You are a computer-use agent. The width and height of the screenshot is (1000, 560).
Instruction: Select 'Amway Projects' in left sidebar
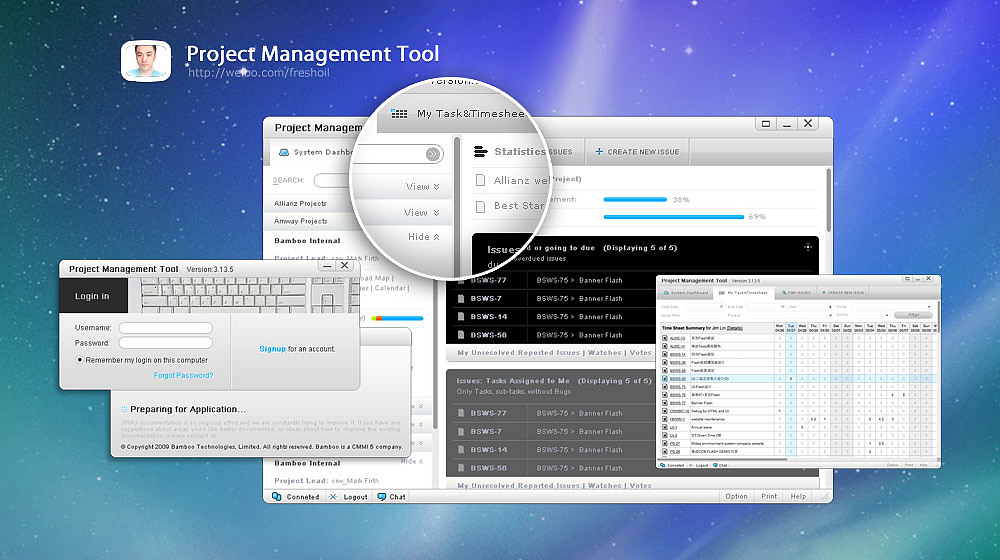click(300, 221)
